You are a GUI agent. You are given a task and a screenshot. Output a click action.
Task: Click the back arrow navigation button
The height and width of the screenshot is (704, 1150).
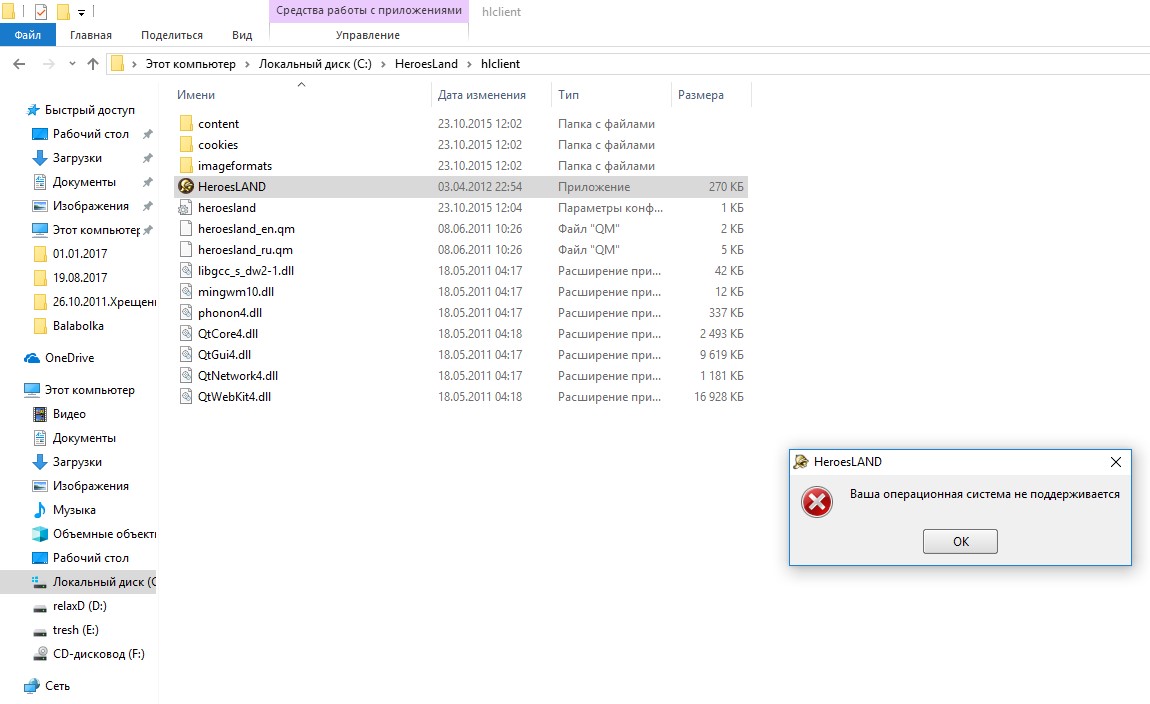(x=18, y=64)
